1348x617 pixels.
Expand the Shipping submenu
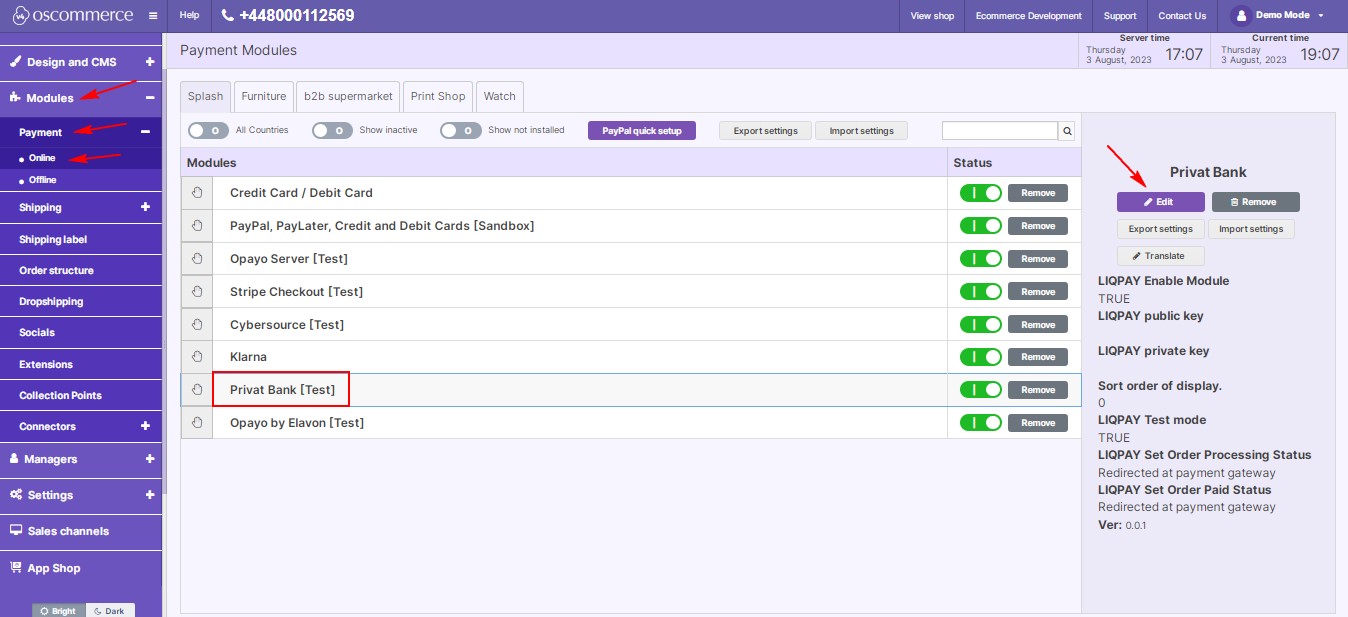click(x=145, y=207)
